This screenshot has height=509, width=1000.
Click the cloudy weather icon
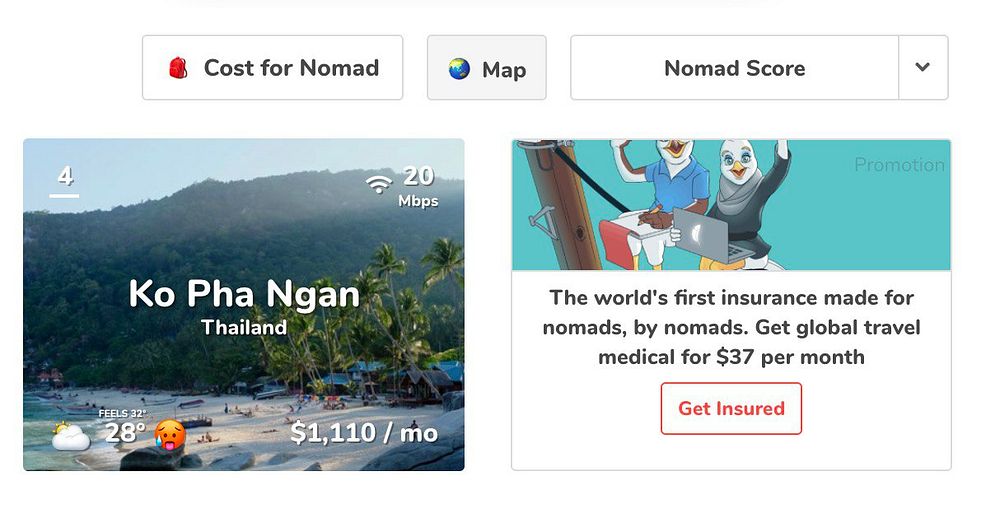[x=71, y=436]
